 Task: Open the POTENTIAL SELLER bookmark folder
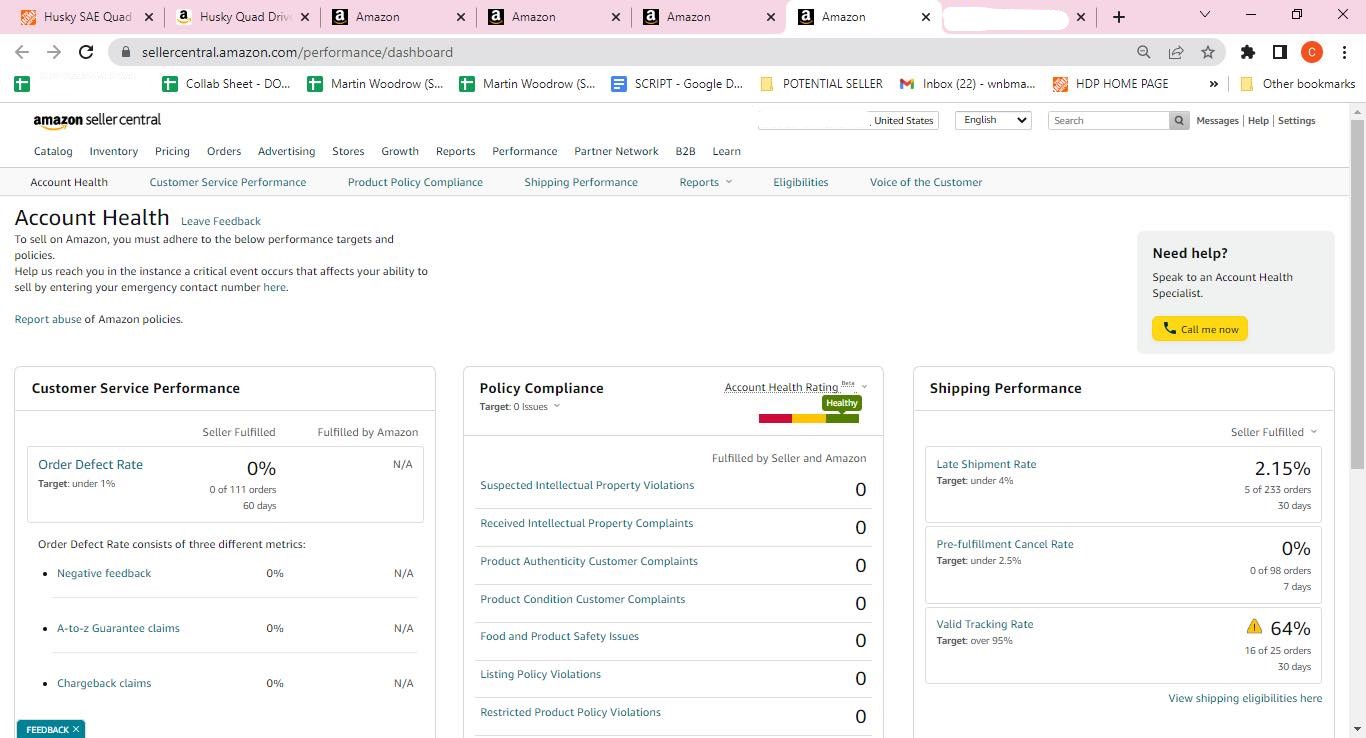tap(821, 84)
